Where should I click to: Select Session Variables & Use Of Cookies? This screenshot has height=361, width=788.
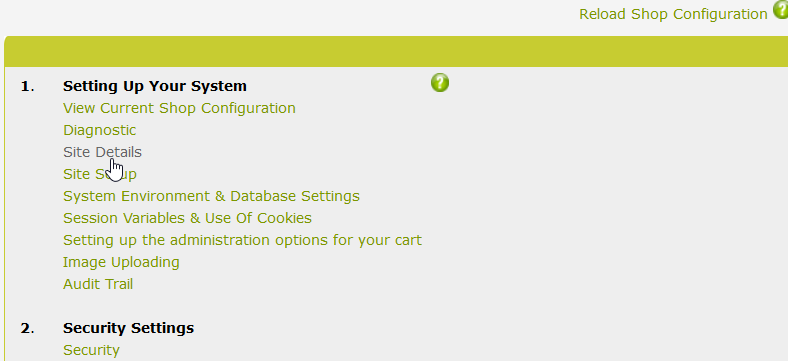point(187,218)
